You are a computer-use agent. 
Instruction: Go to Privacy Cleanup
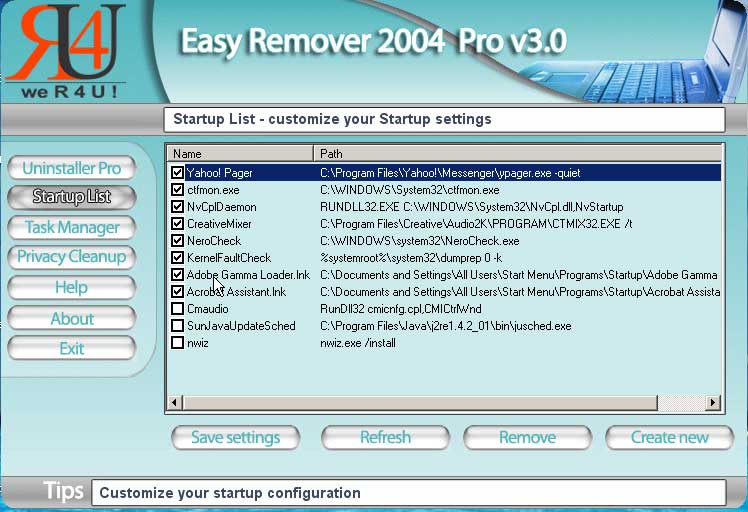pos(72,257)
